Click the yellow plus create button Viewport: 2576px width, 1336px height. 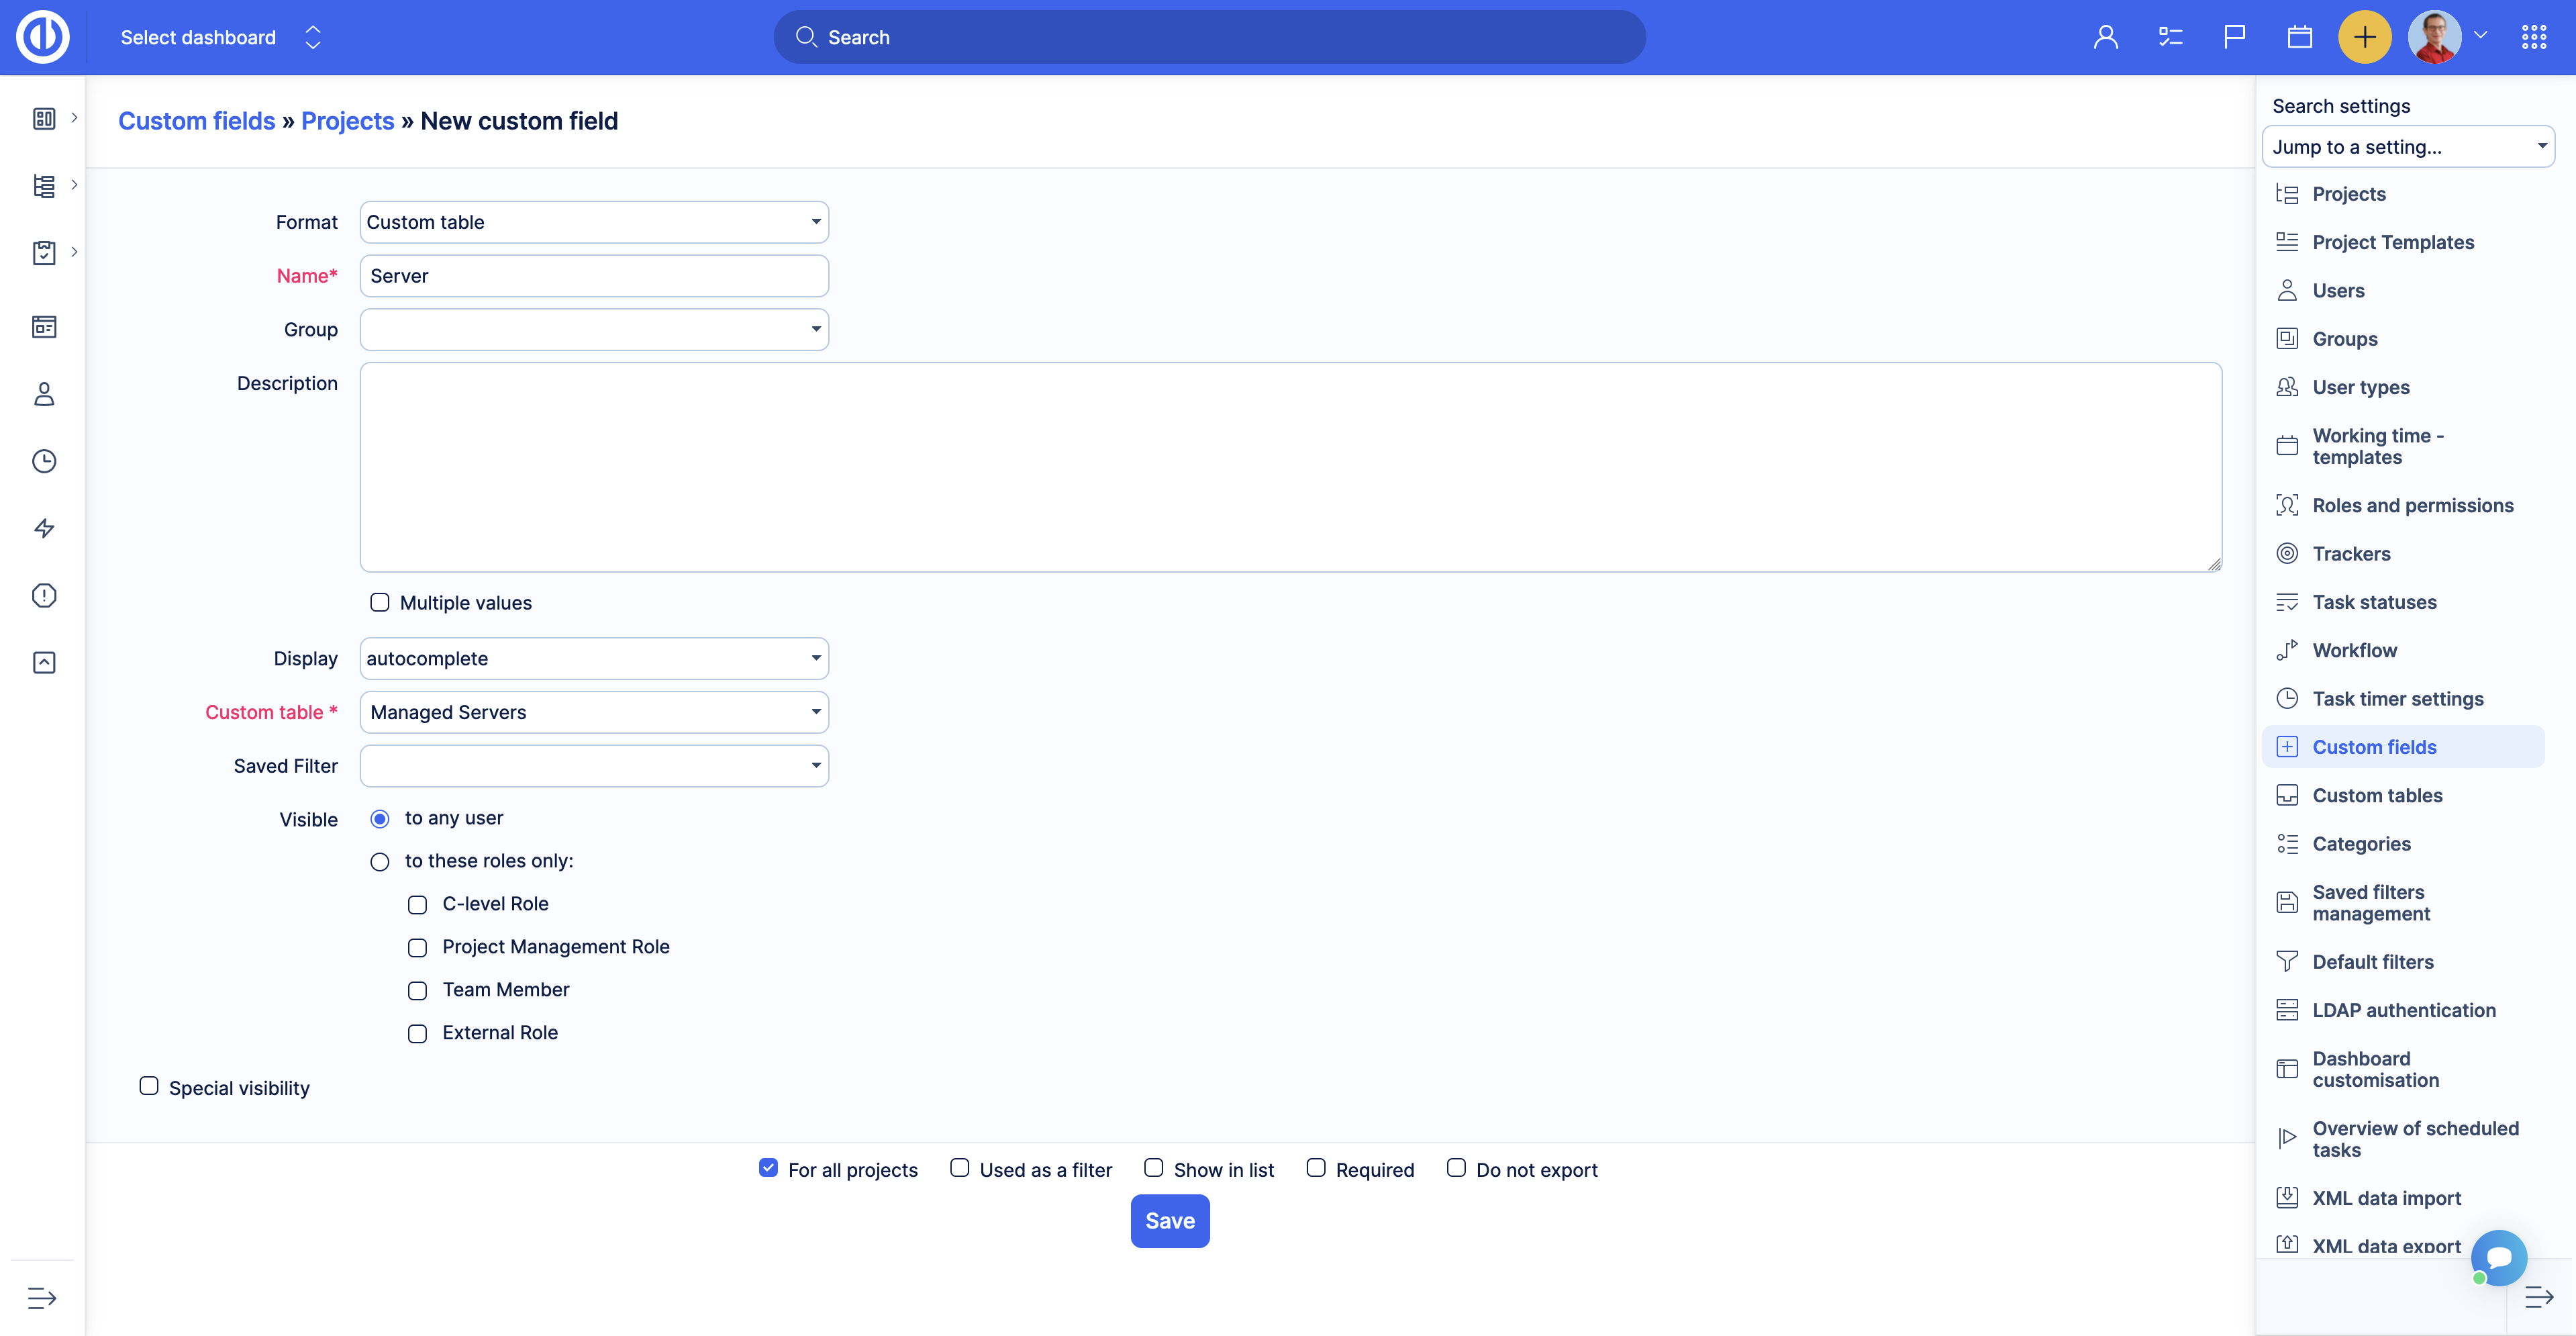pos(2364,38)
